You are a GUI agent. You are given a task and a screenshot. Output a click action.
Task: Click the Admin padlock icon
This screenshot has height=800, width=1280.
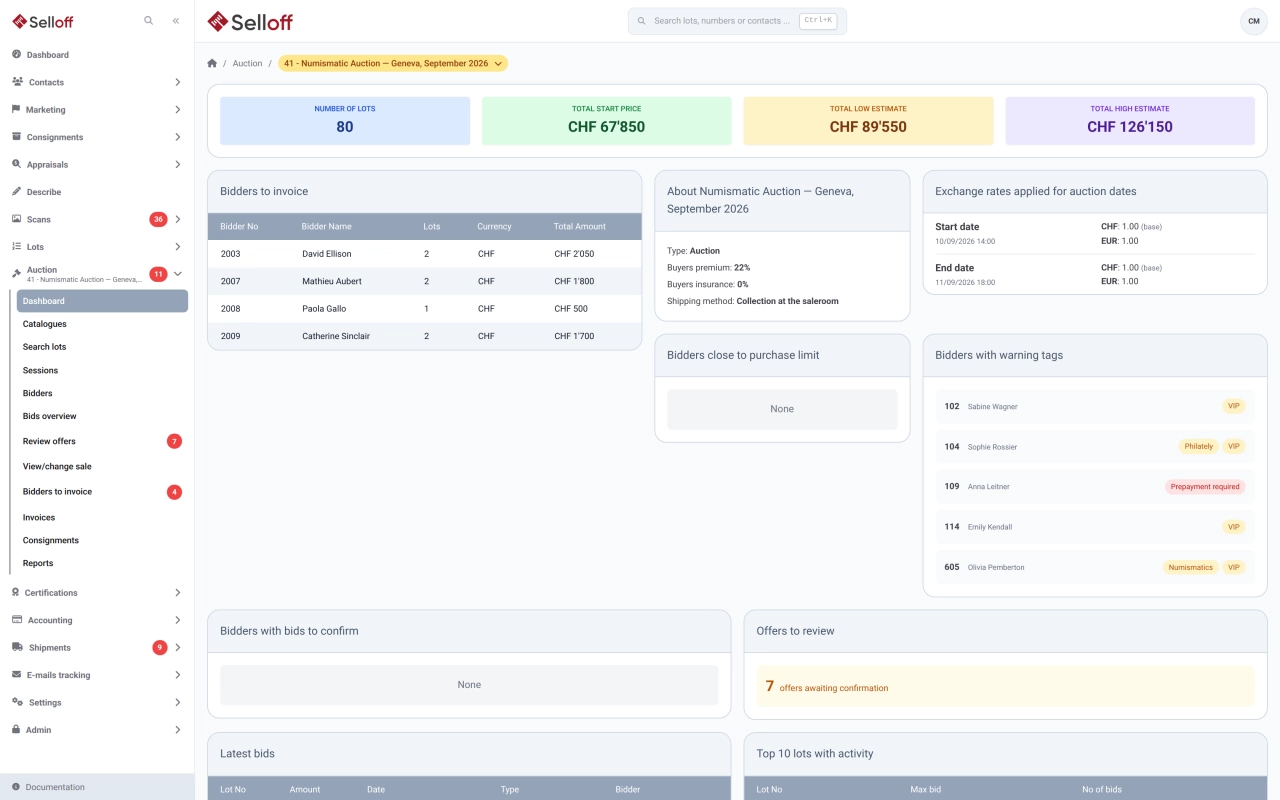pyautogui.click(x=16, y=730)
